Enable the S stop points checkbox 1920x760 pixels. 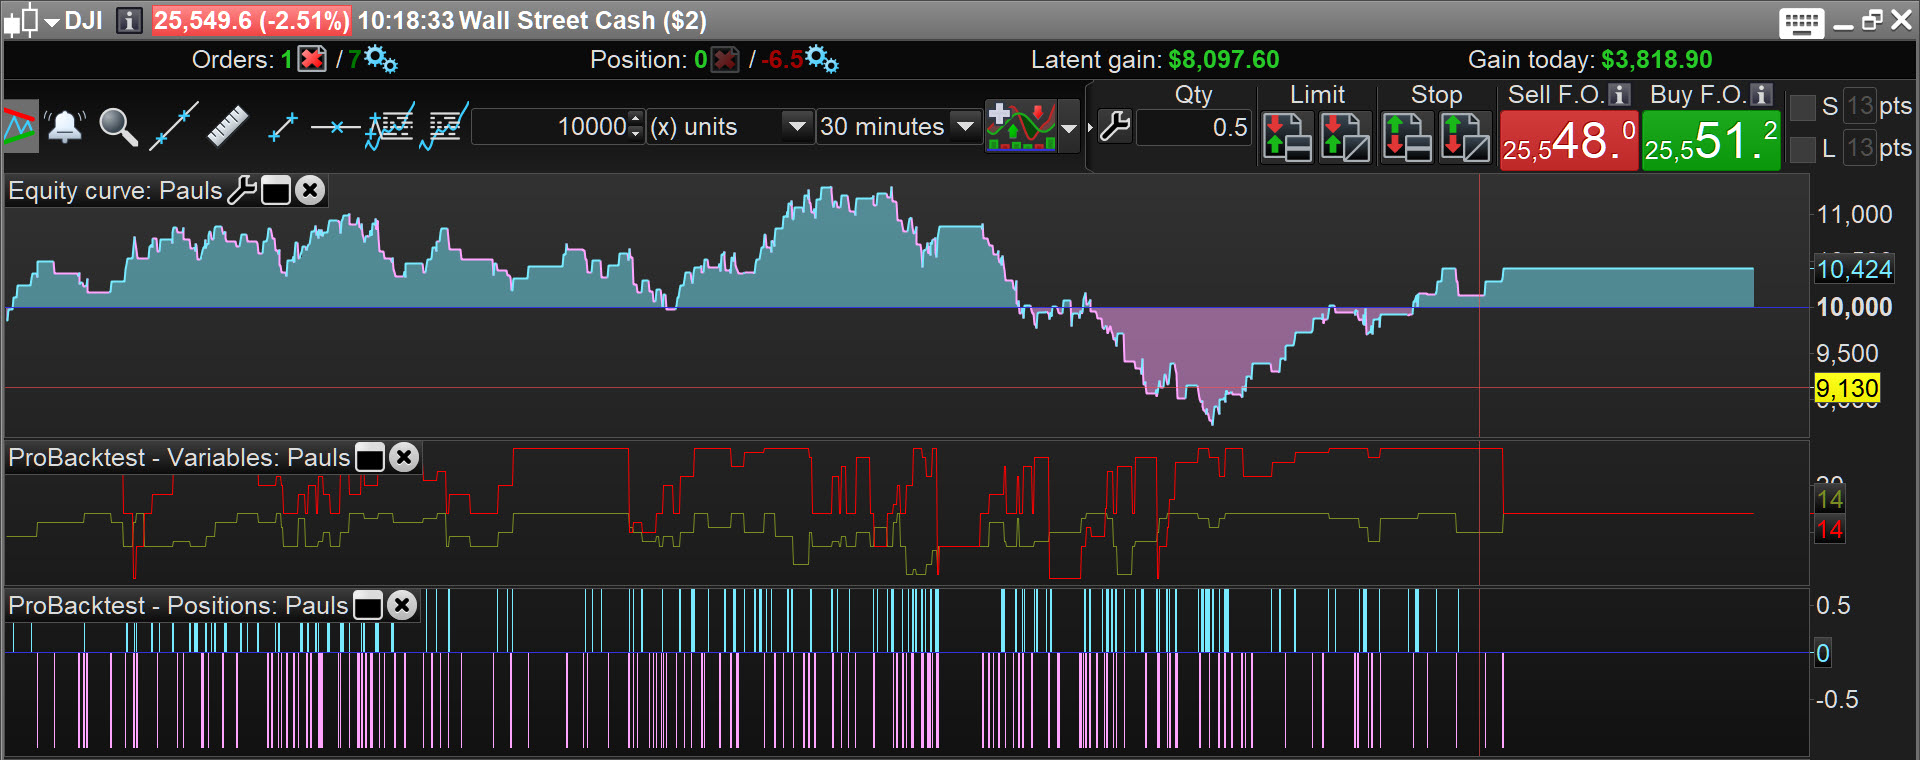[x=1802, y=107]
